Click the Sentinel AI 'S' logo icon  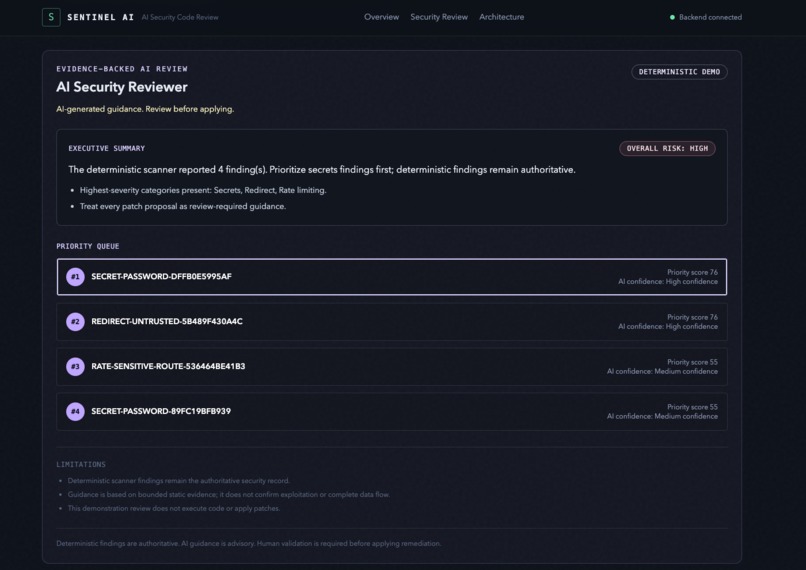tap(51, 17)
